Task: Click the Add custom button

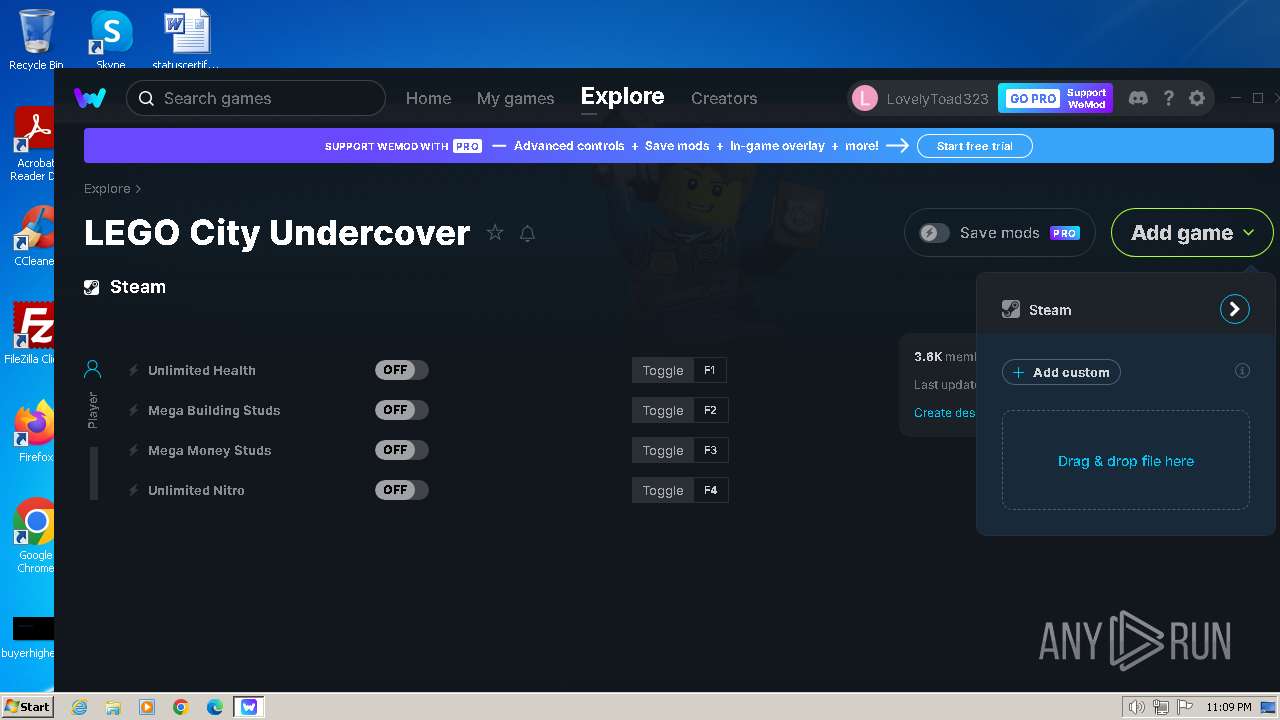Action: point(1061,372)
